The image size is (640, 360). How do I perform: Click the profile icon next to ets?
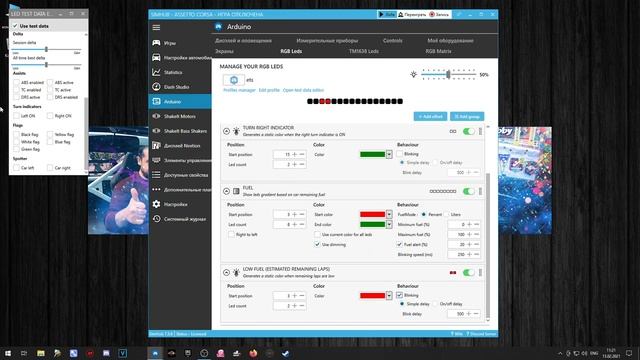(234, 80)
